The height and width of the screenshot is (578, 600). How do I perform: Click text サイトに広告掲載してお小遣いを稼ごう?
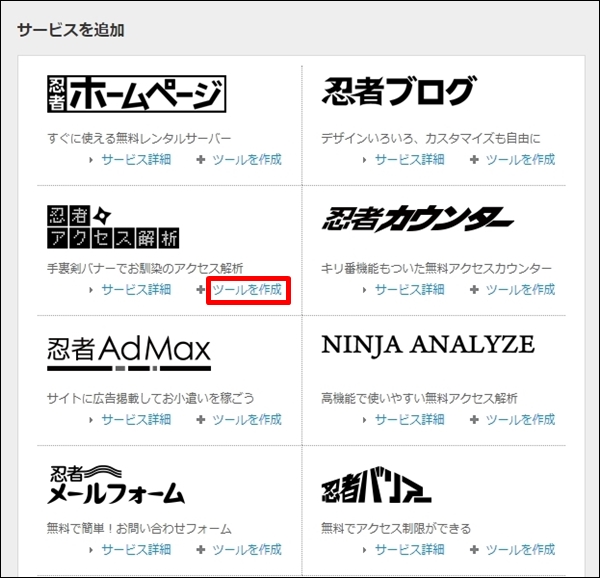point(151,398)
